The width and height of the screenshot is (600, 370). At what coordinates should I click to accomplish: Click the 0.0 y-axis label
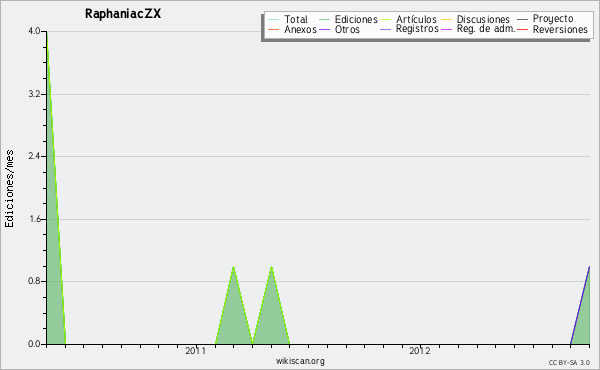click(x=34, y=344)
